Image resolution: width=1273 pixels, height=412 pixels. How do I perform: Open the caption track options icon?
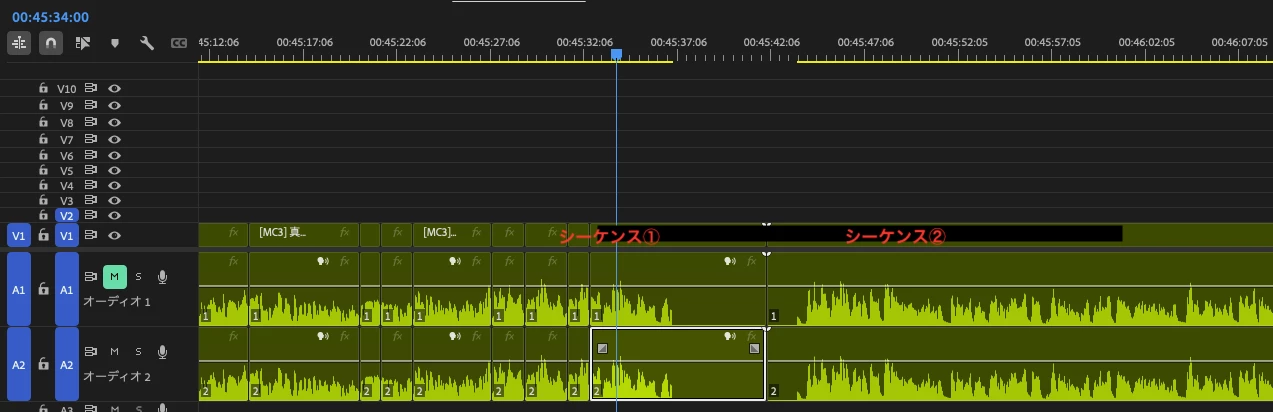pyautogui.click(x=179, y=43)
